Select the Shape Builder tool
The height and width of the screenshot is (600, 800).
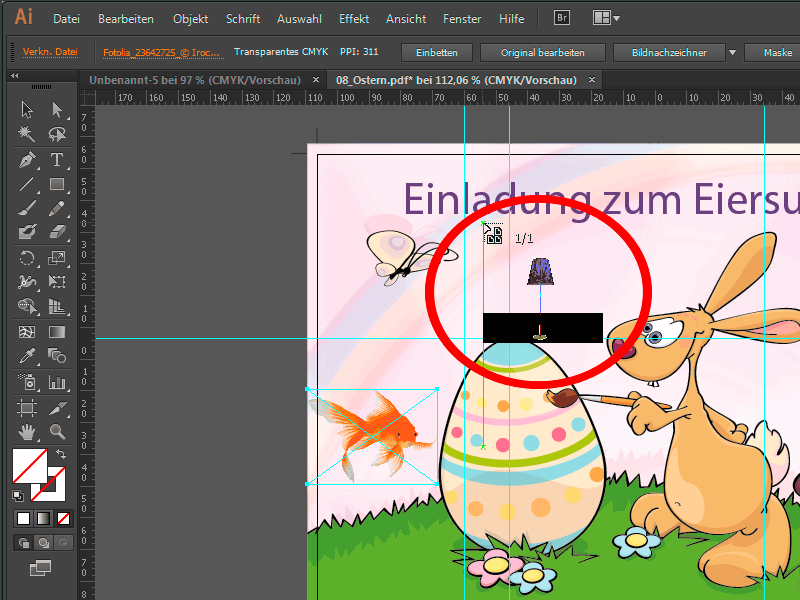[27, 306]
